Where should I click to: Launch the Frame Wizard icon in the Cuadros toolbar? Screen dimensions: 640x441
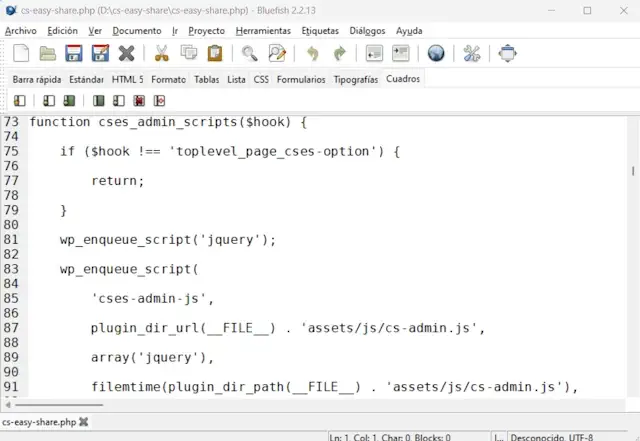pyautogui.click(x=20, y=100)
